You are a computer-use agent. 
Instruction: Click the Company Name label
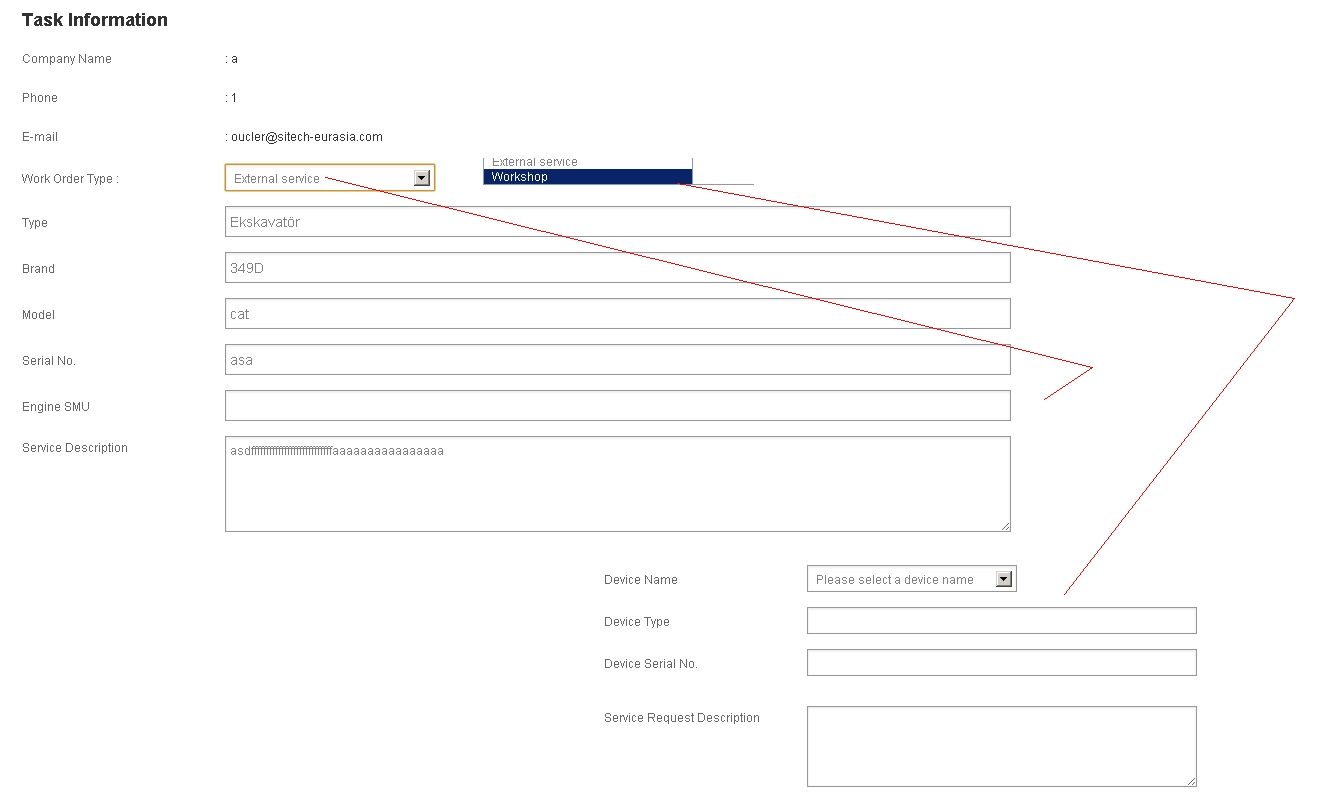pyautogui.click(x=67, y=59)
